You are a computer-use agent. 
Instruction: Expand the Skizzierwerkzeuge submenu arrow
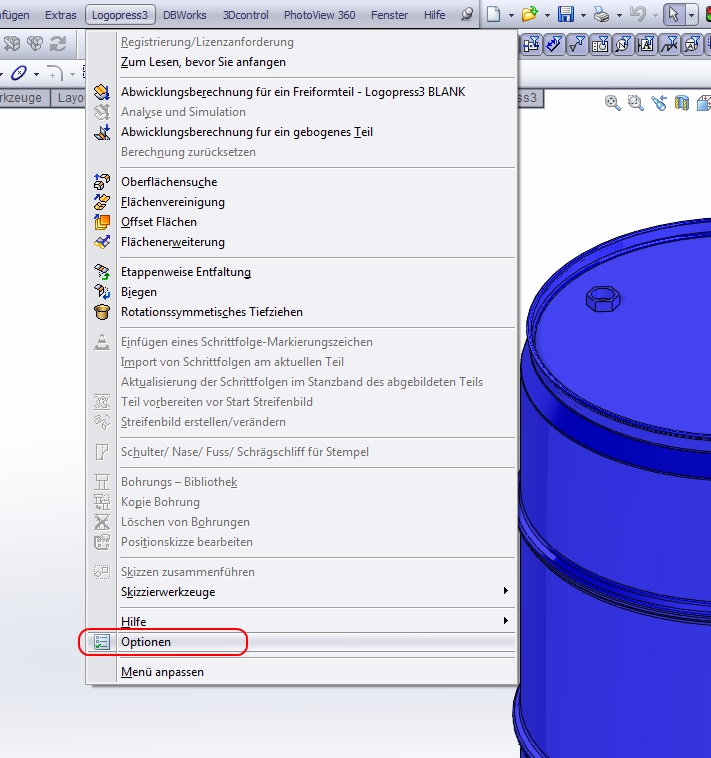[x=506, y=590]
